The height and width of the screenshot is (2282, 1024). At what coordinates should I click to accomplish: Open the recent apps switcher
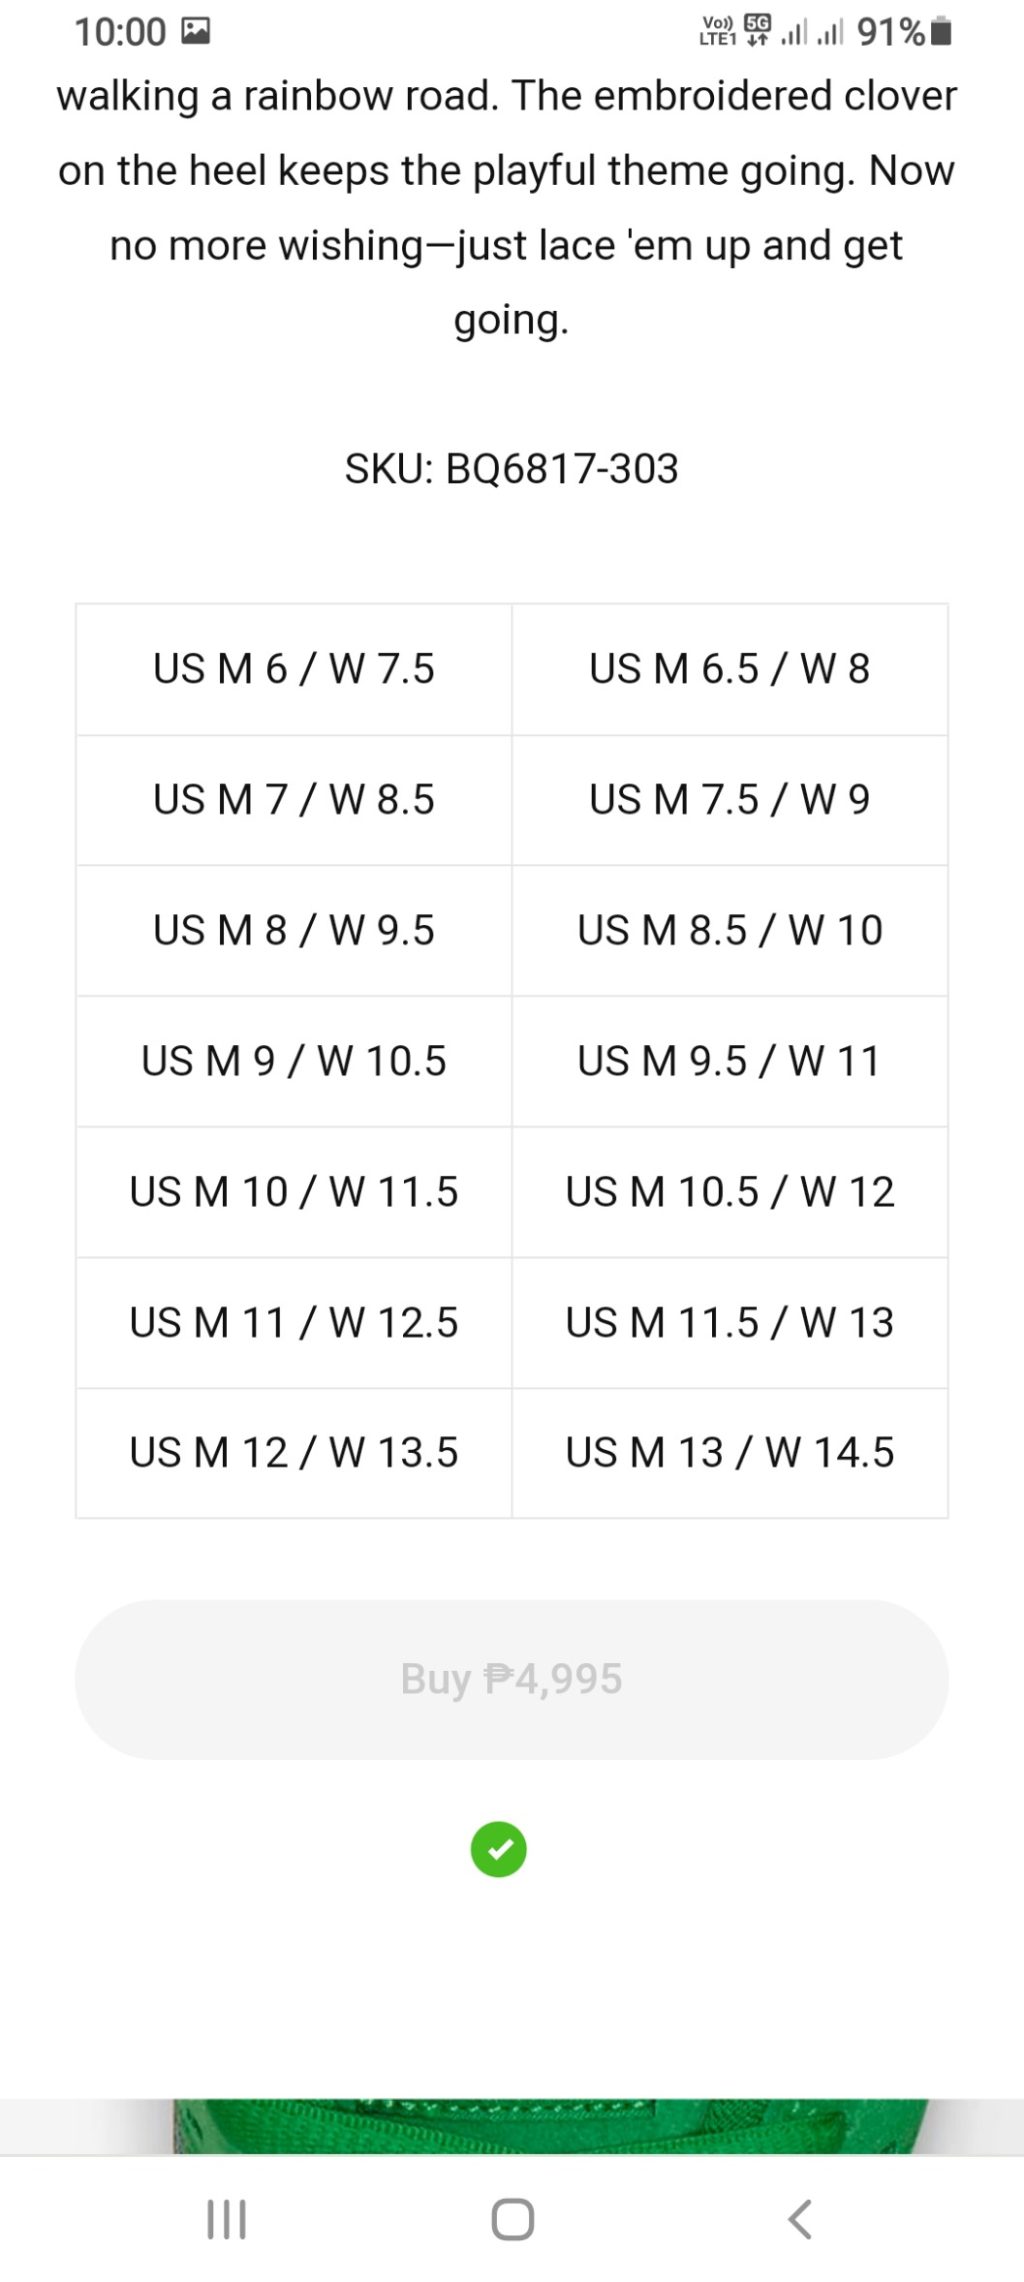pyautogui.click(x=226, y=2219)
